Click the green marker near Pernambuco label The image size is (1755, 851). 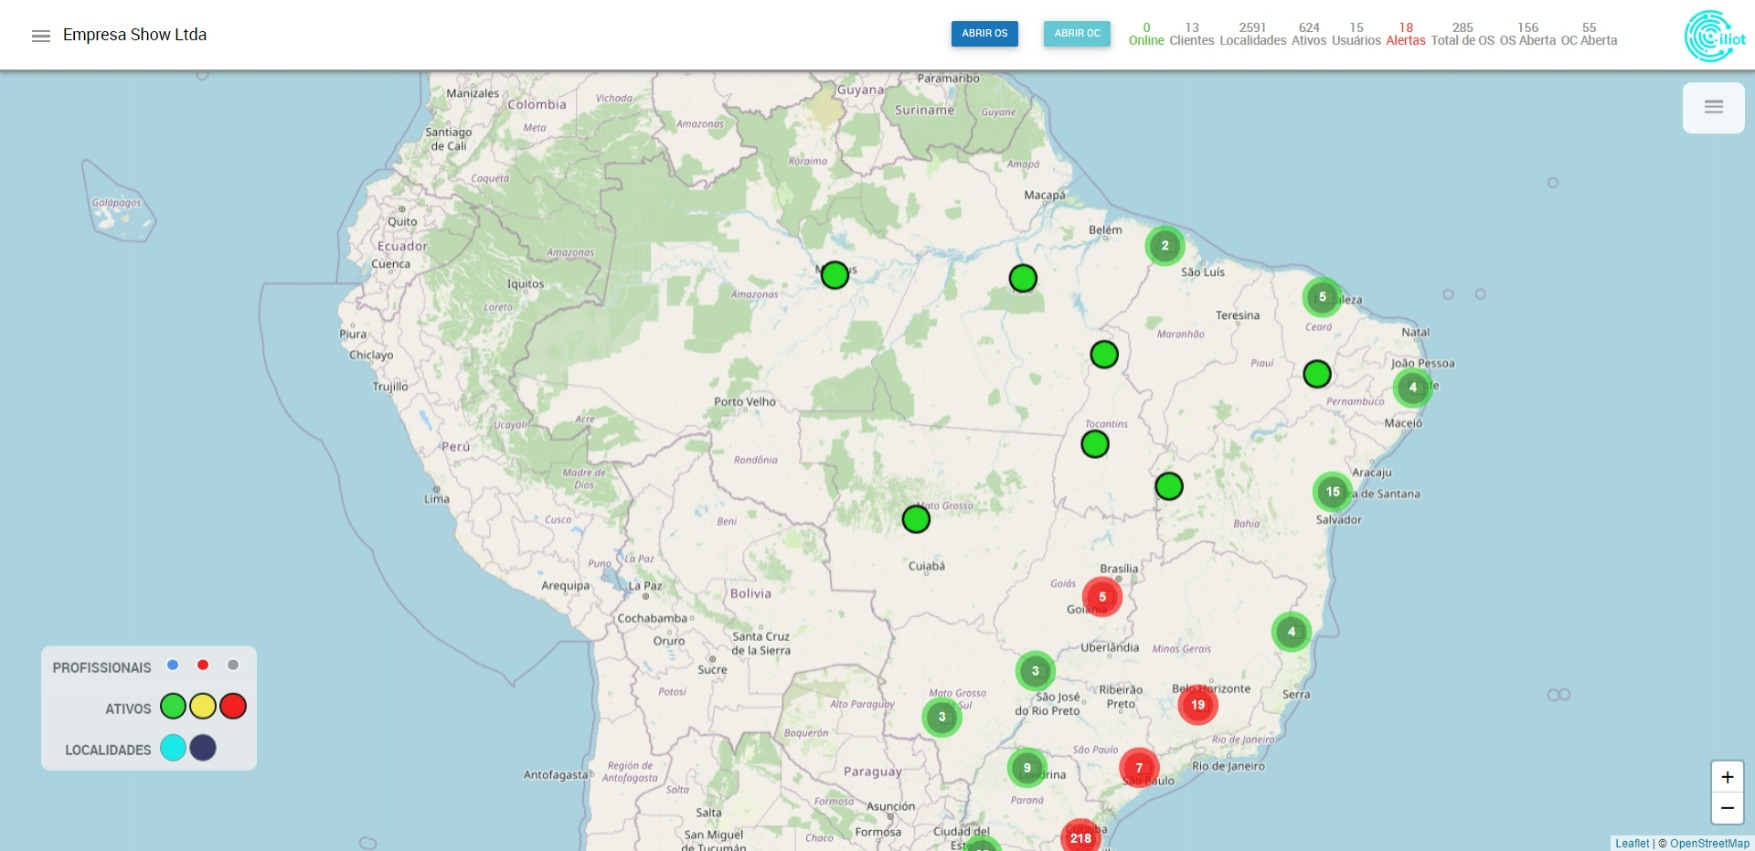click(1317, 374)
